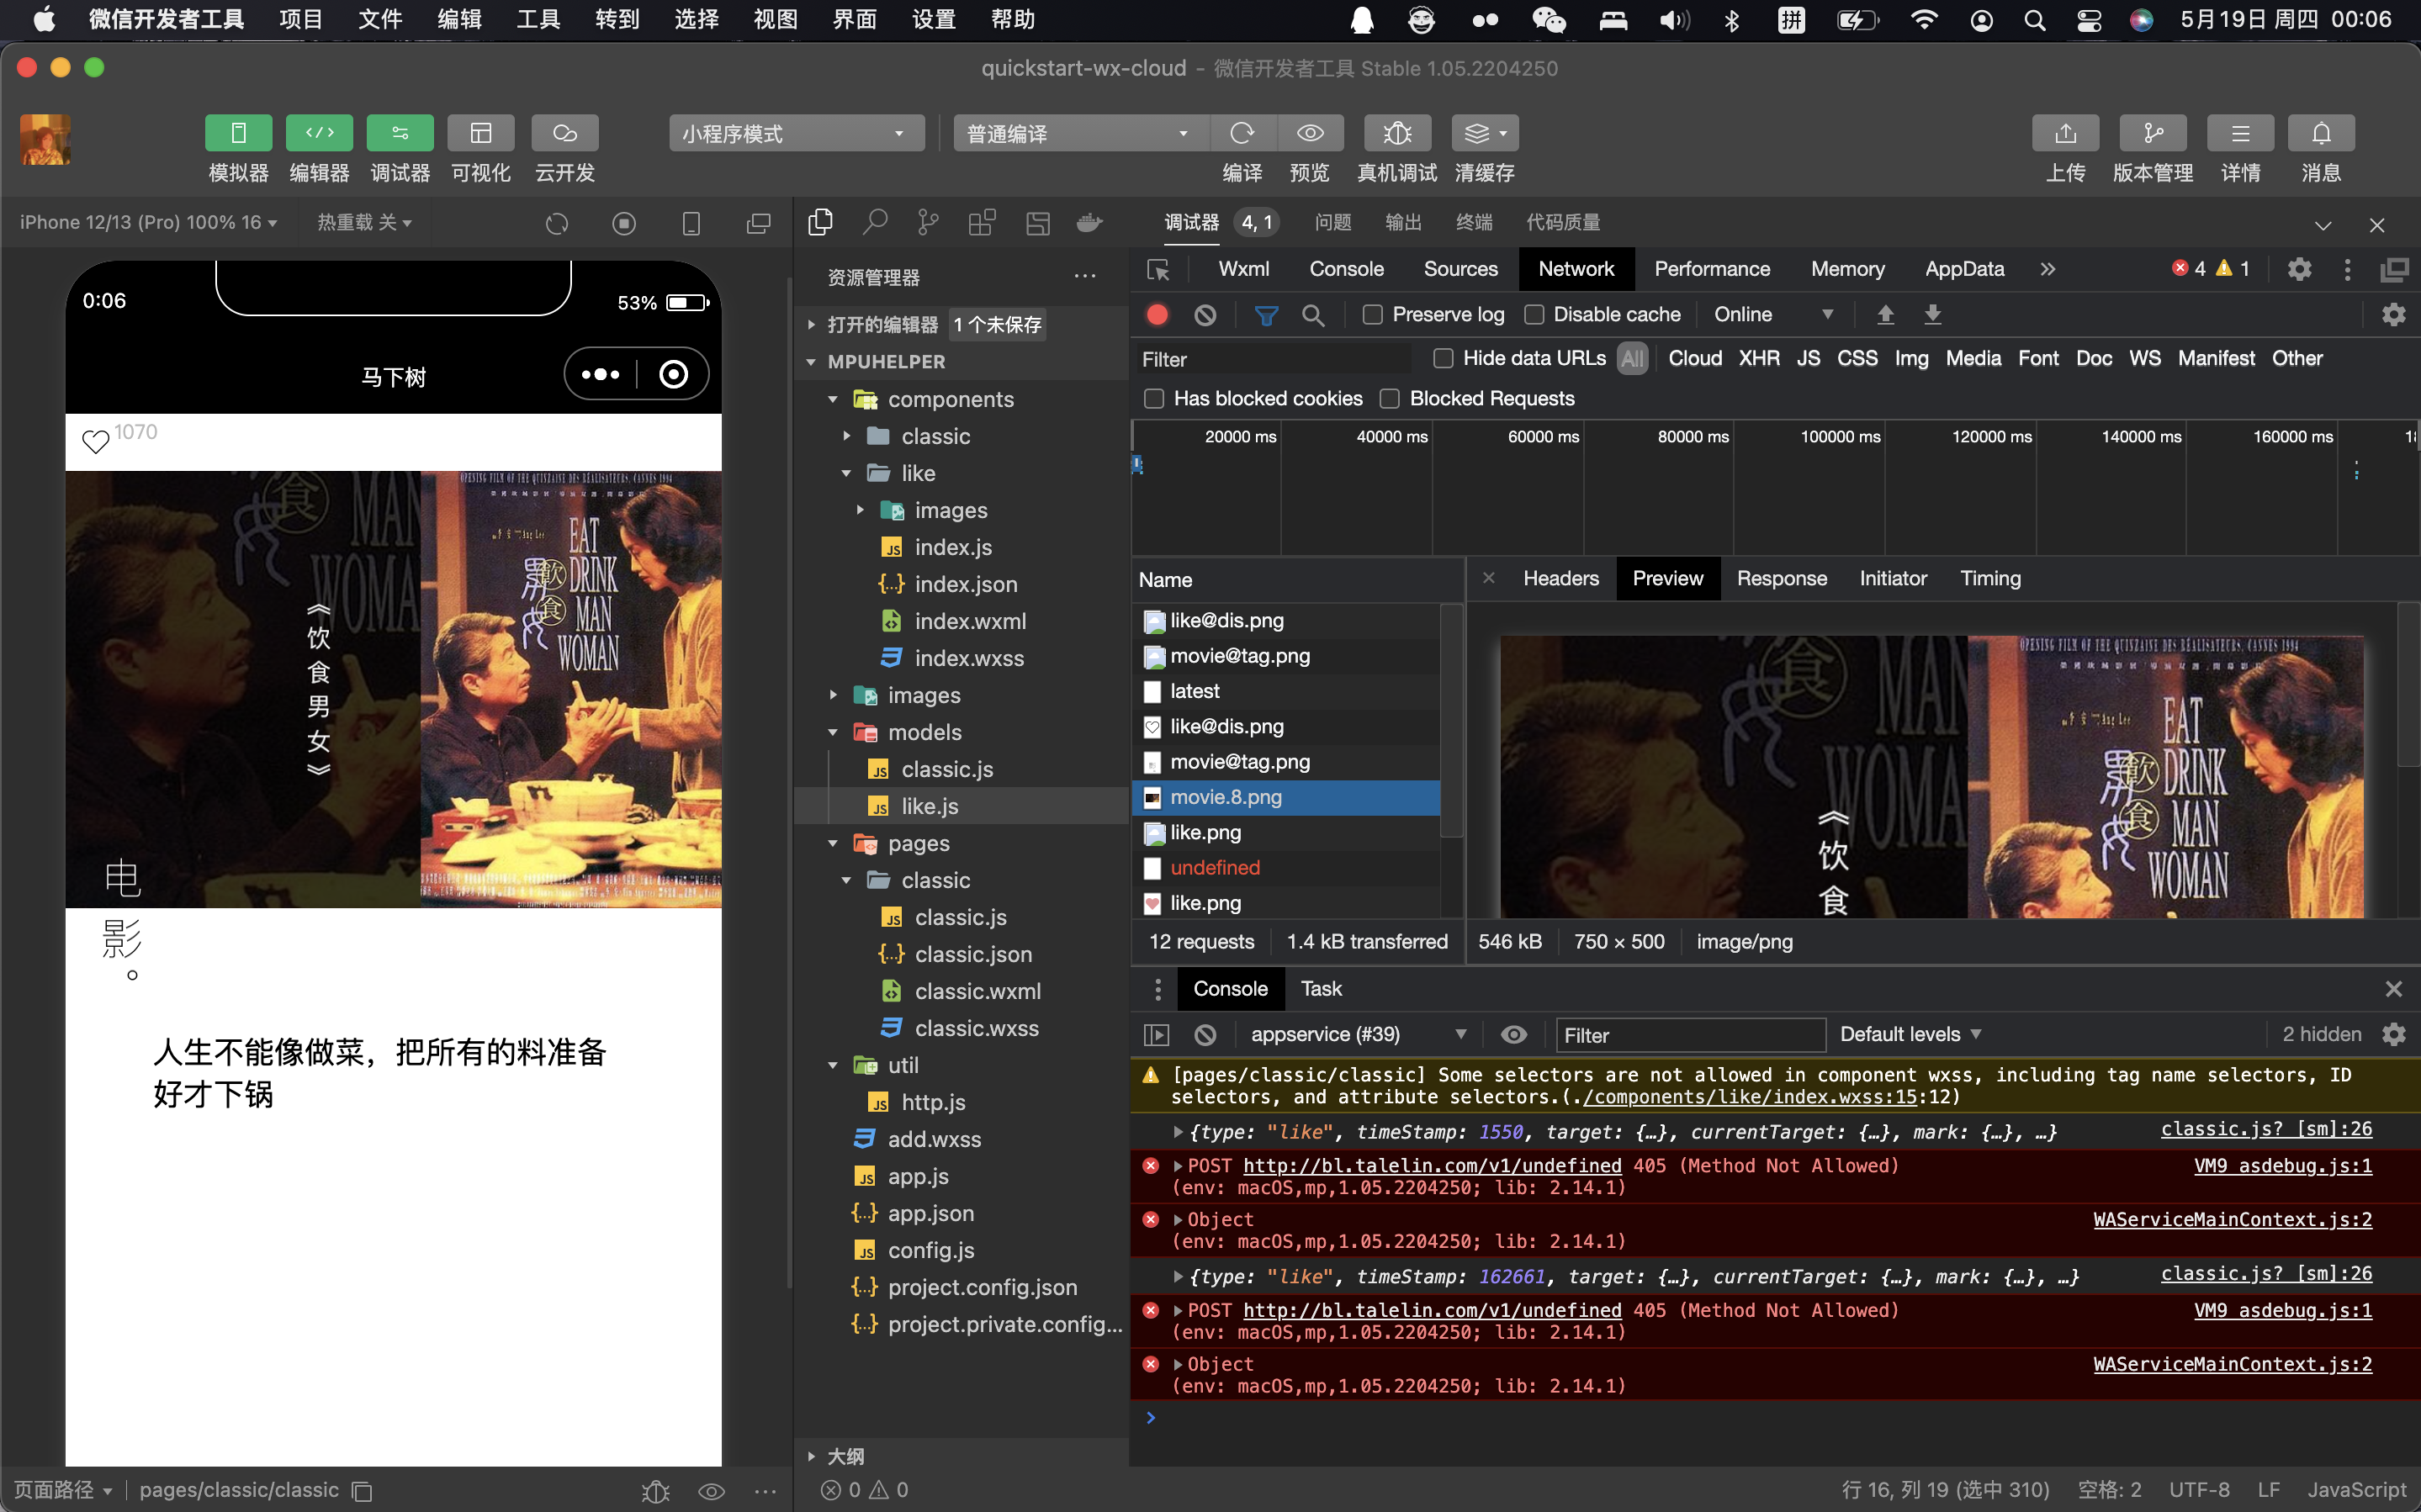The width and height of the screenshot is (2421, 1512).
Task: Toggle the simulator (模拟器) panel button
Action: [238, 133]
